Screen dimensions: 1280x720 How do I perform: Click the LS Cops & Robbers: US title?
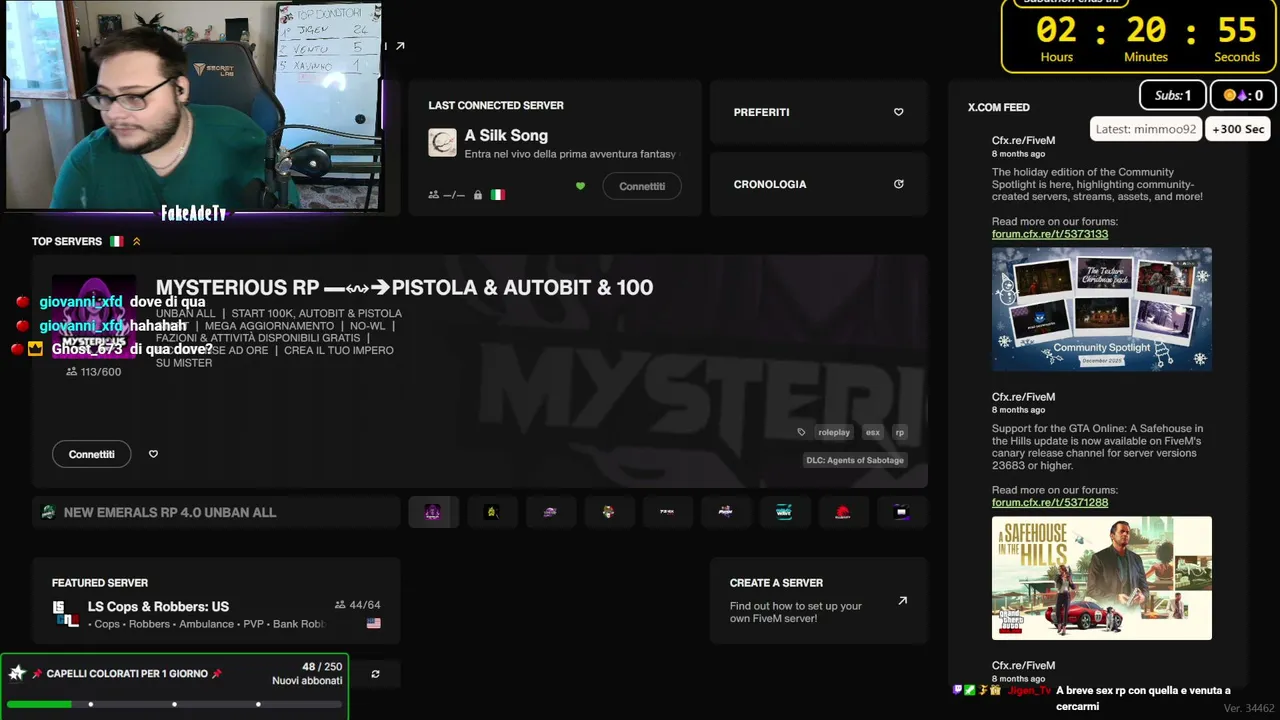(x=158, y=606)
